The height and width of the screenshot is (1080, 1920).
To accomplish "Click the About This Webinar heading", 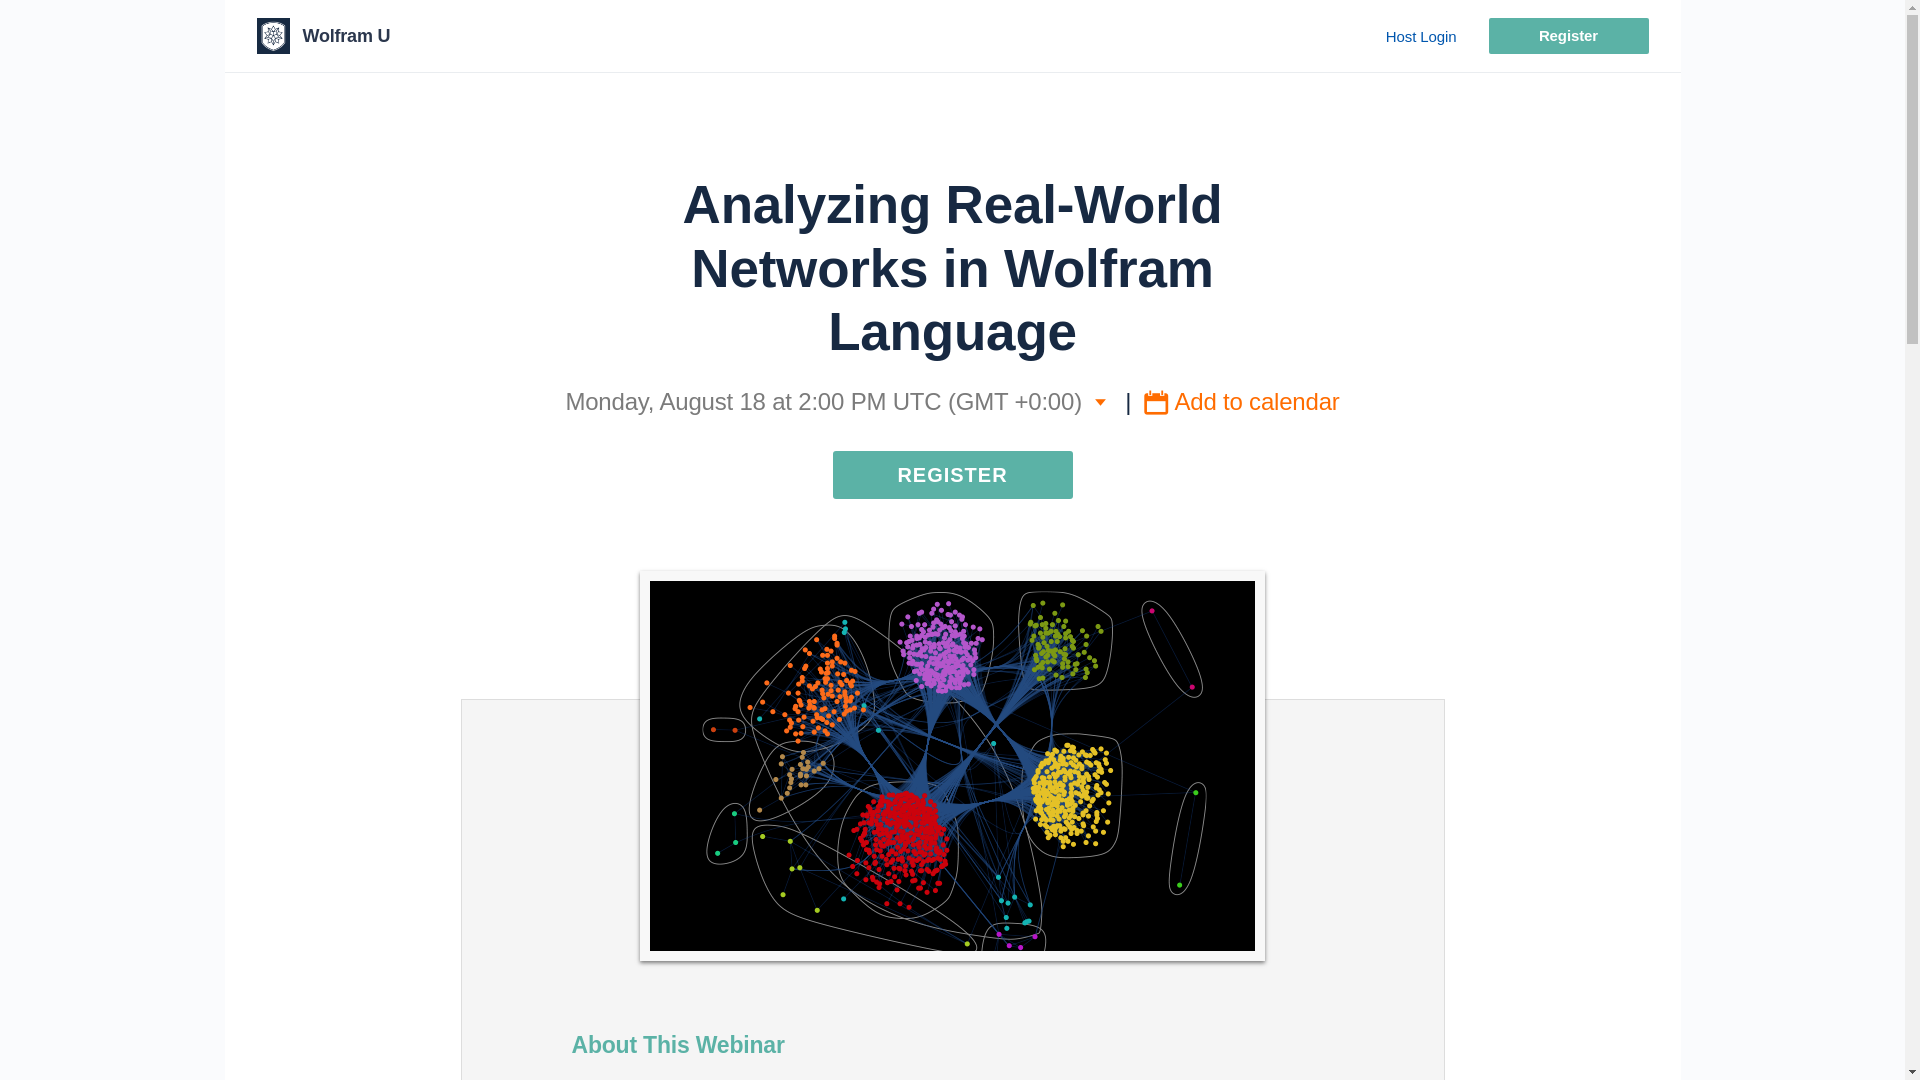I will pos(678,1045).
